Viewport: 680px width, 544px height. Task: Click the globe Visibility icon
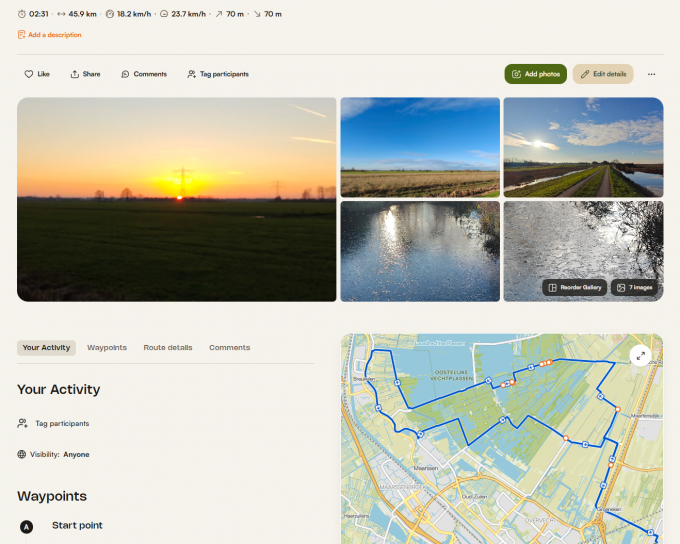[22, 454]
